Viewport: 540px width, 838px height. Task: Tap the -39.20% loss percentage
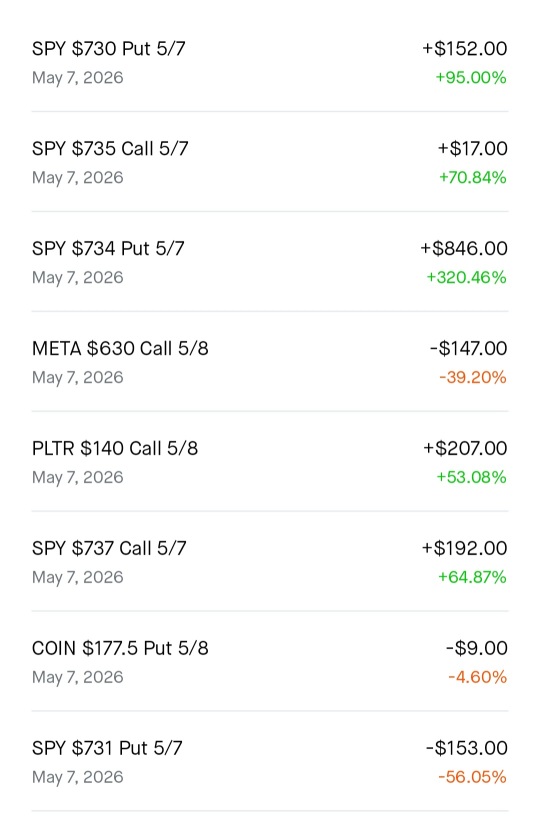coord(473,377)
